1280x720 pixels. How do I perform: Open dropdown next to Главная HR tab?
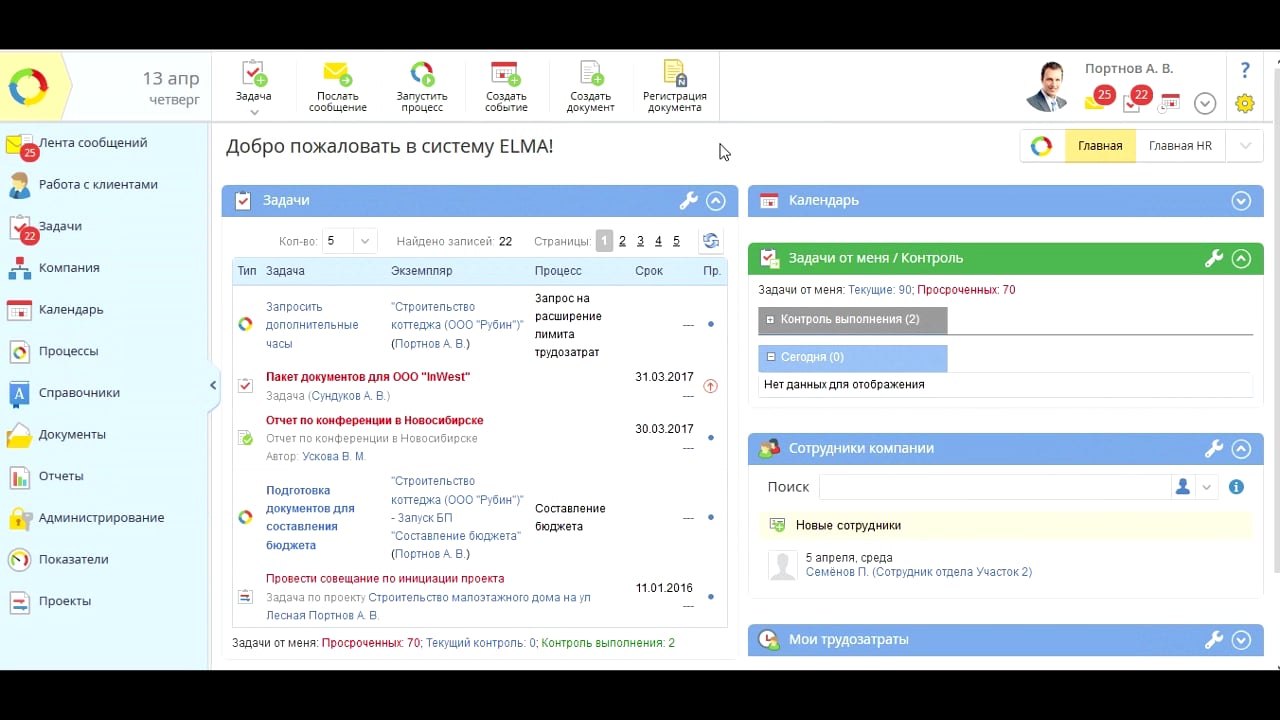click(1245, 146)
